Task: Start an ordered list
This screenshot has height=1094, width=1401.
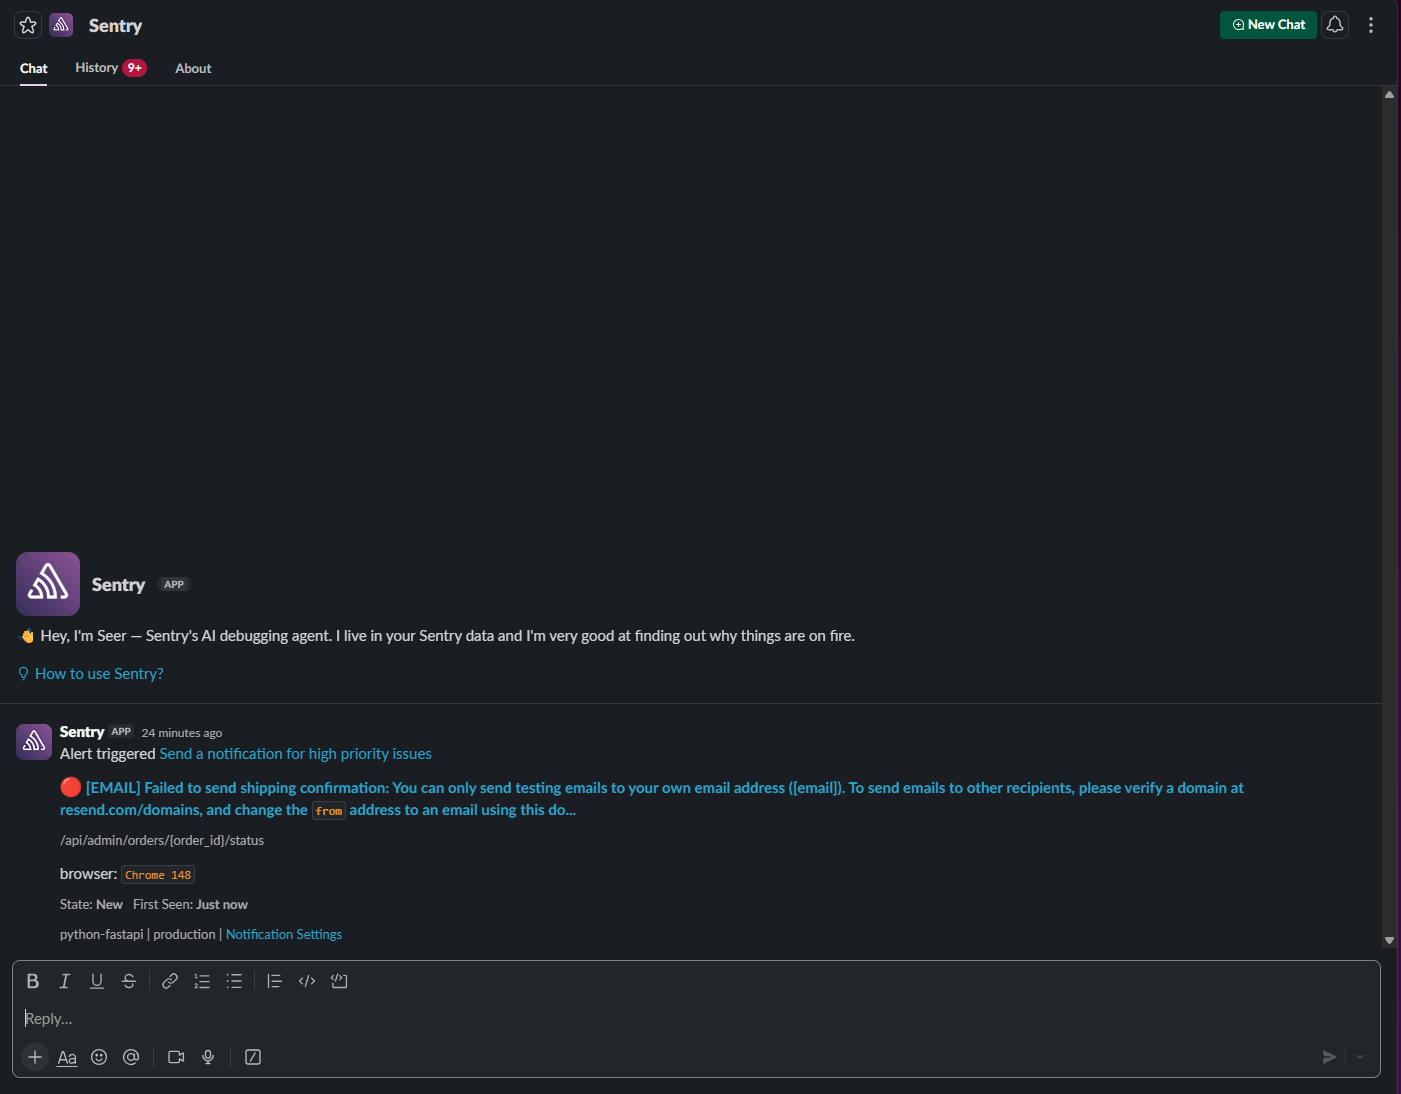Action: [x=202, y=981]
